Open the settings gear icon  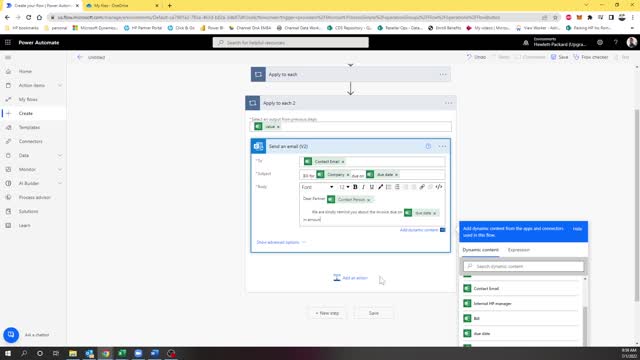(x=600, y=42)
